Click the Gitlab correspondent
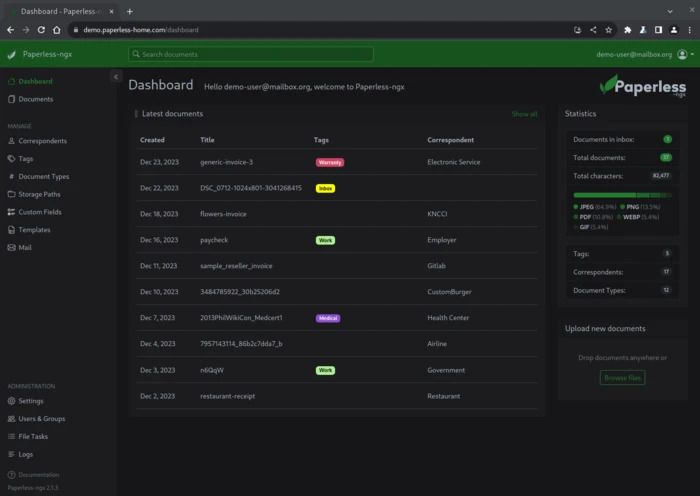This screenshot has width=700, height=496. tap(436, 266)
